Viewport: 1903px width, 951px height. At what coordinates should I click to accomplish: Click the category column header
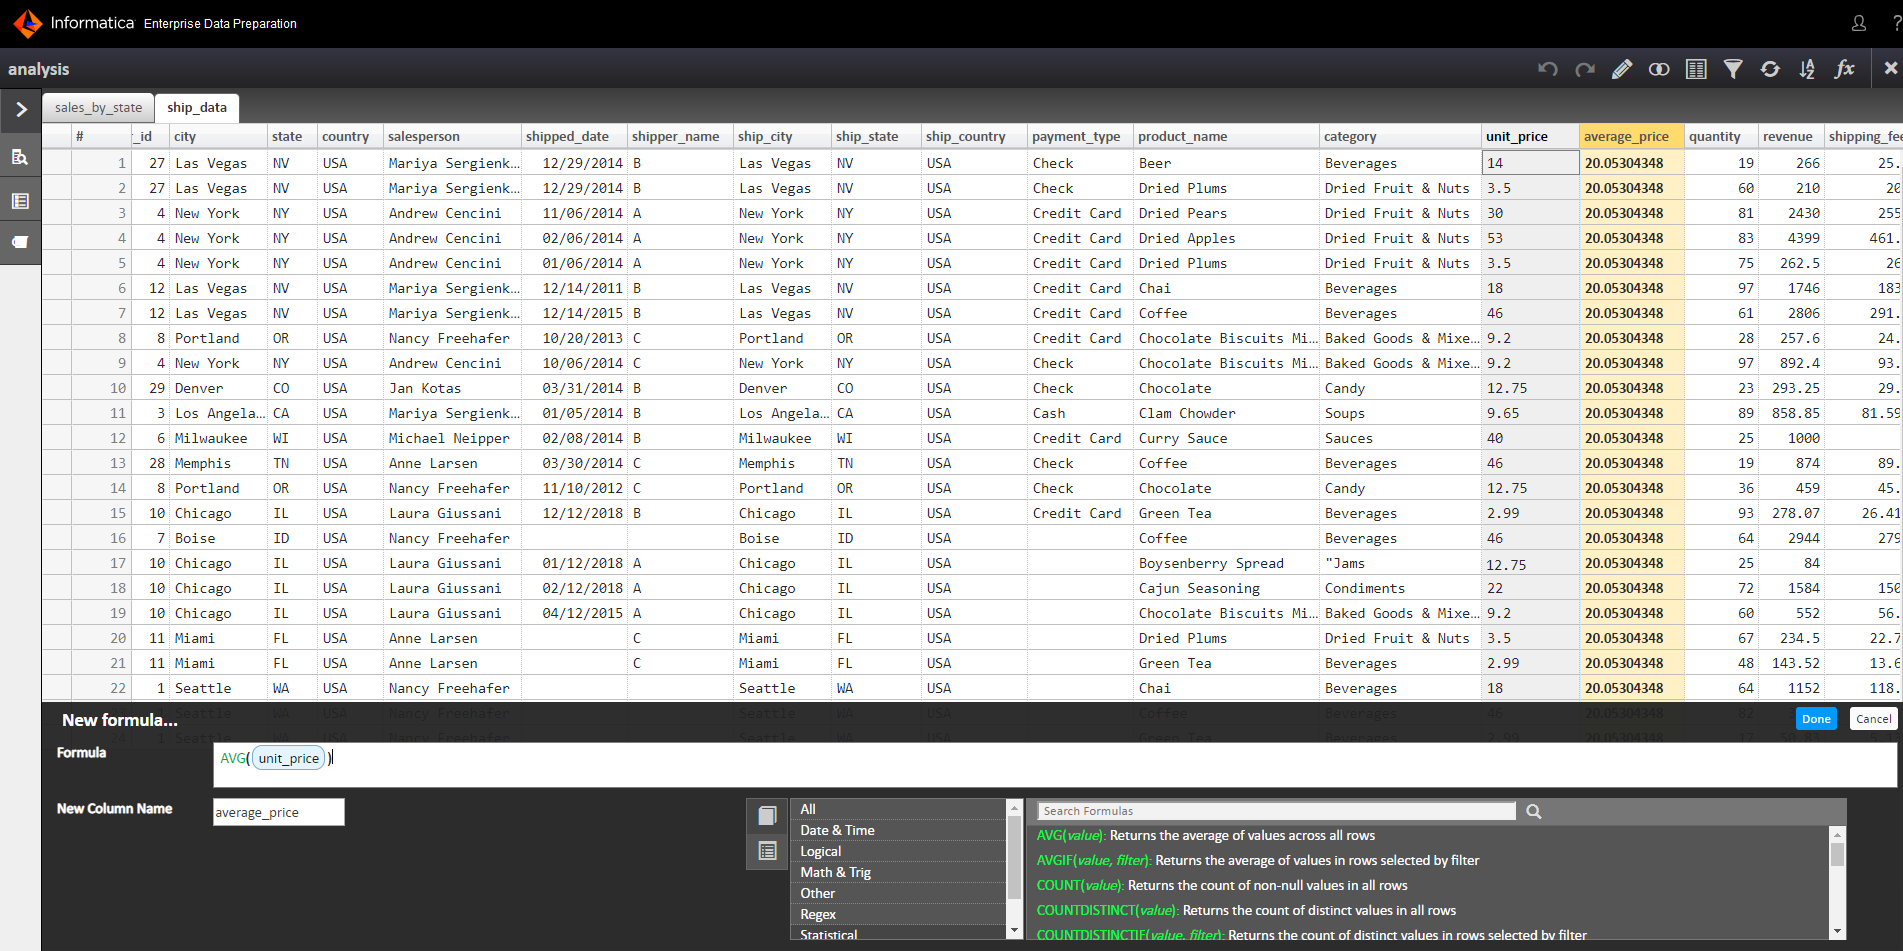click(1400, 136)
